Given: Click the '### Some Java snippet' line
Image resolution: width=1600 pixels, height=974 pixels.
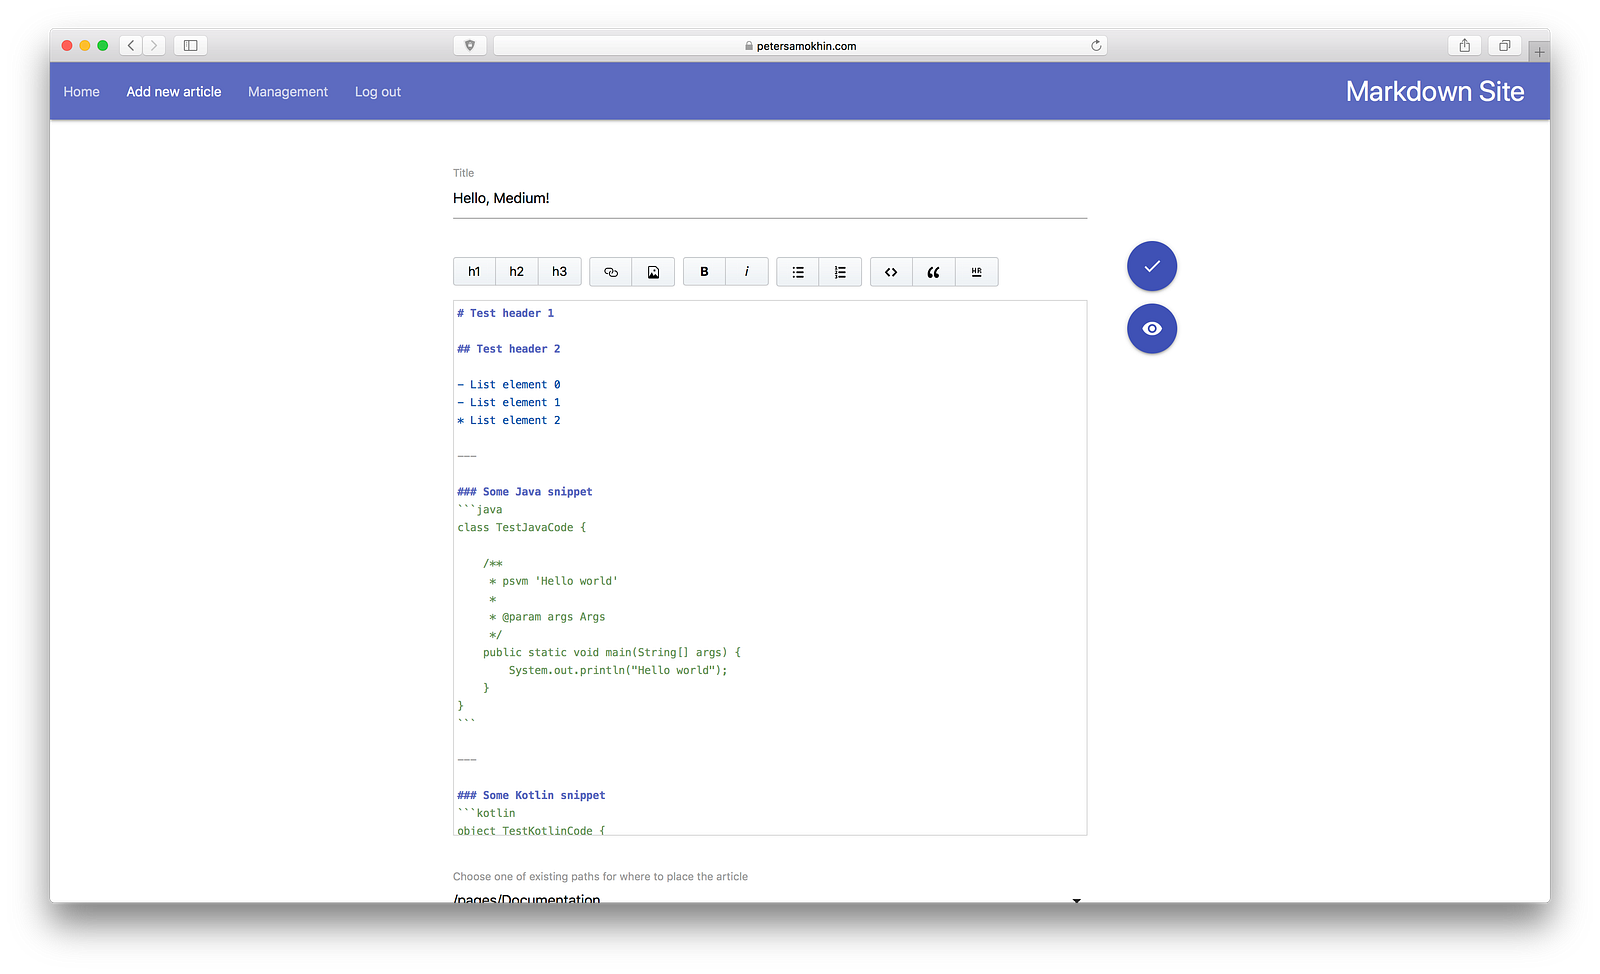Looking at the screenshot, I should click(x=525, y=492).
